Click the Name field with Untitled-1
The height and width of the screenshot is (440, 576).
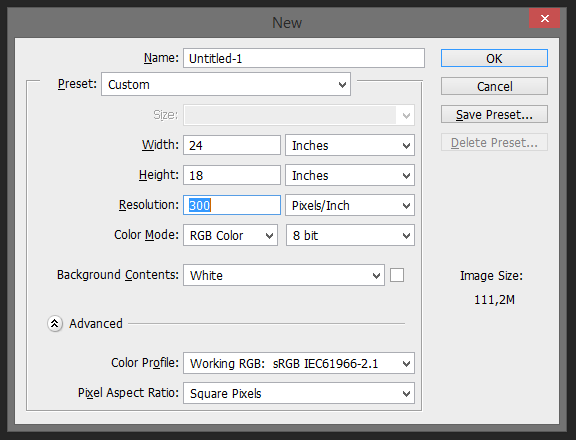click(304, 58)
